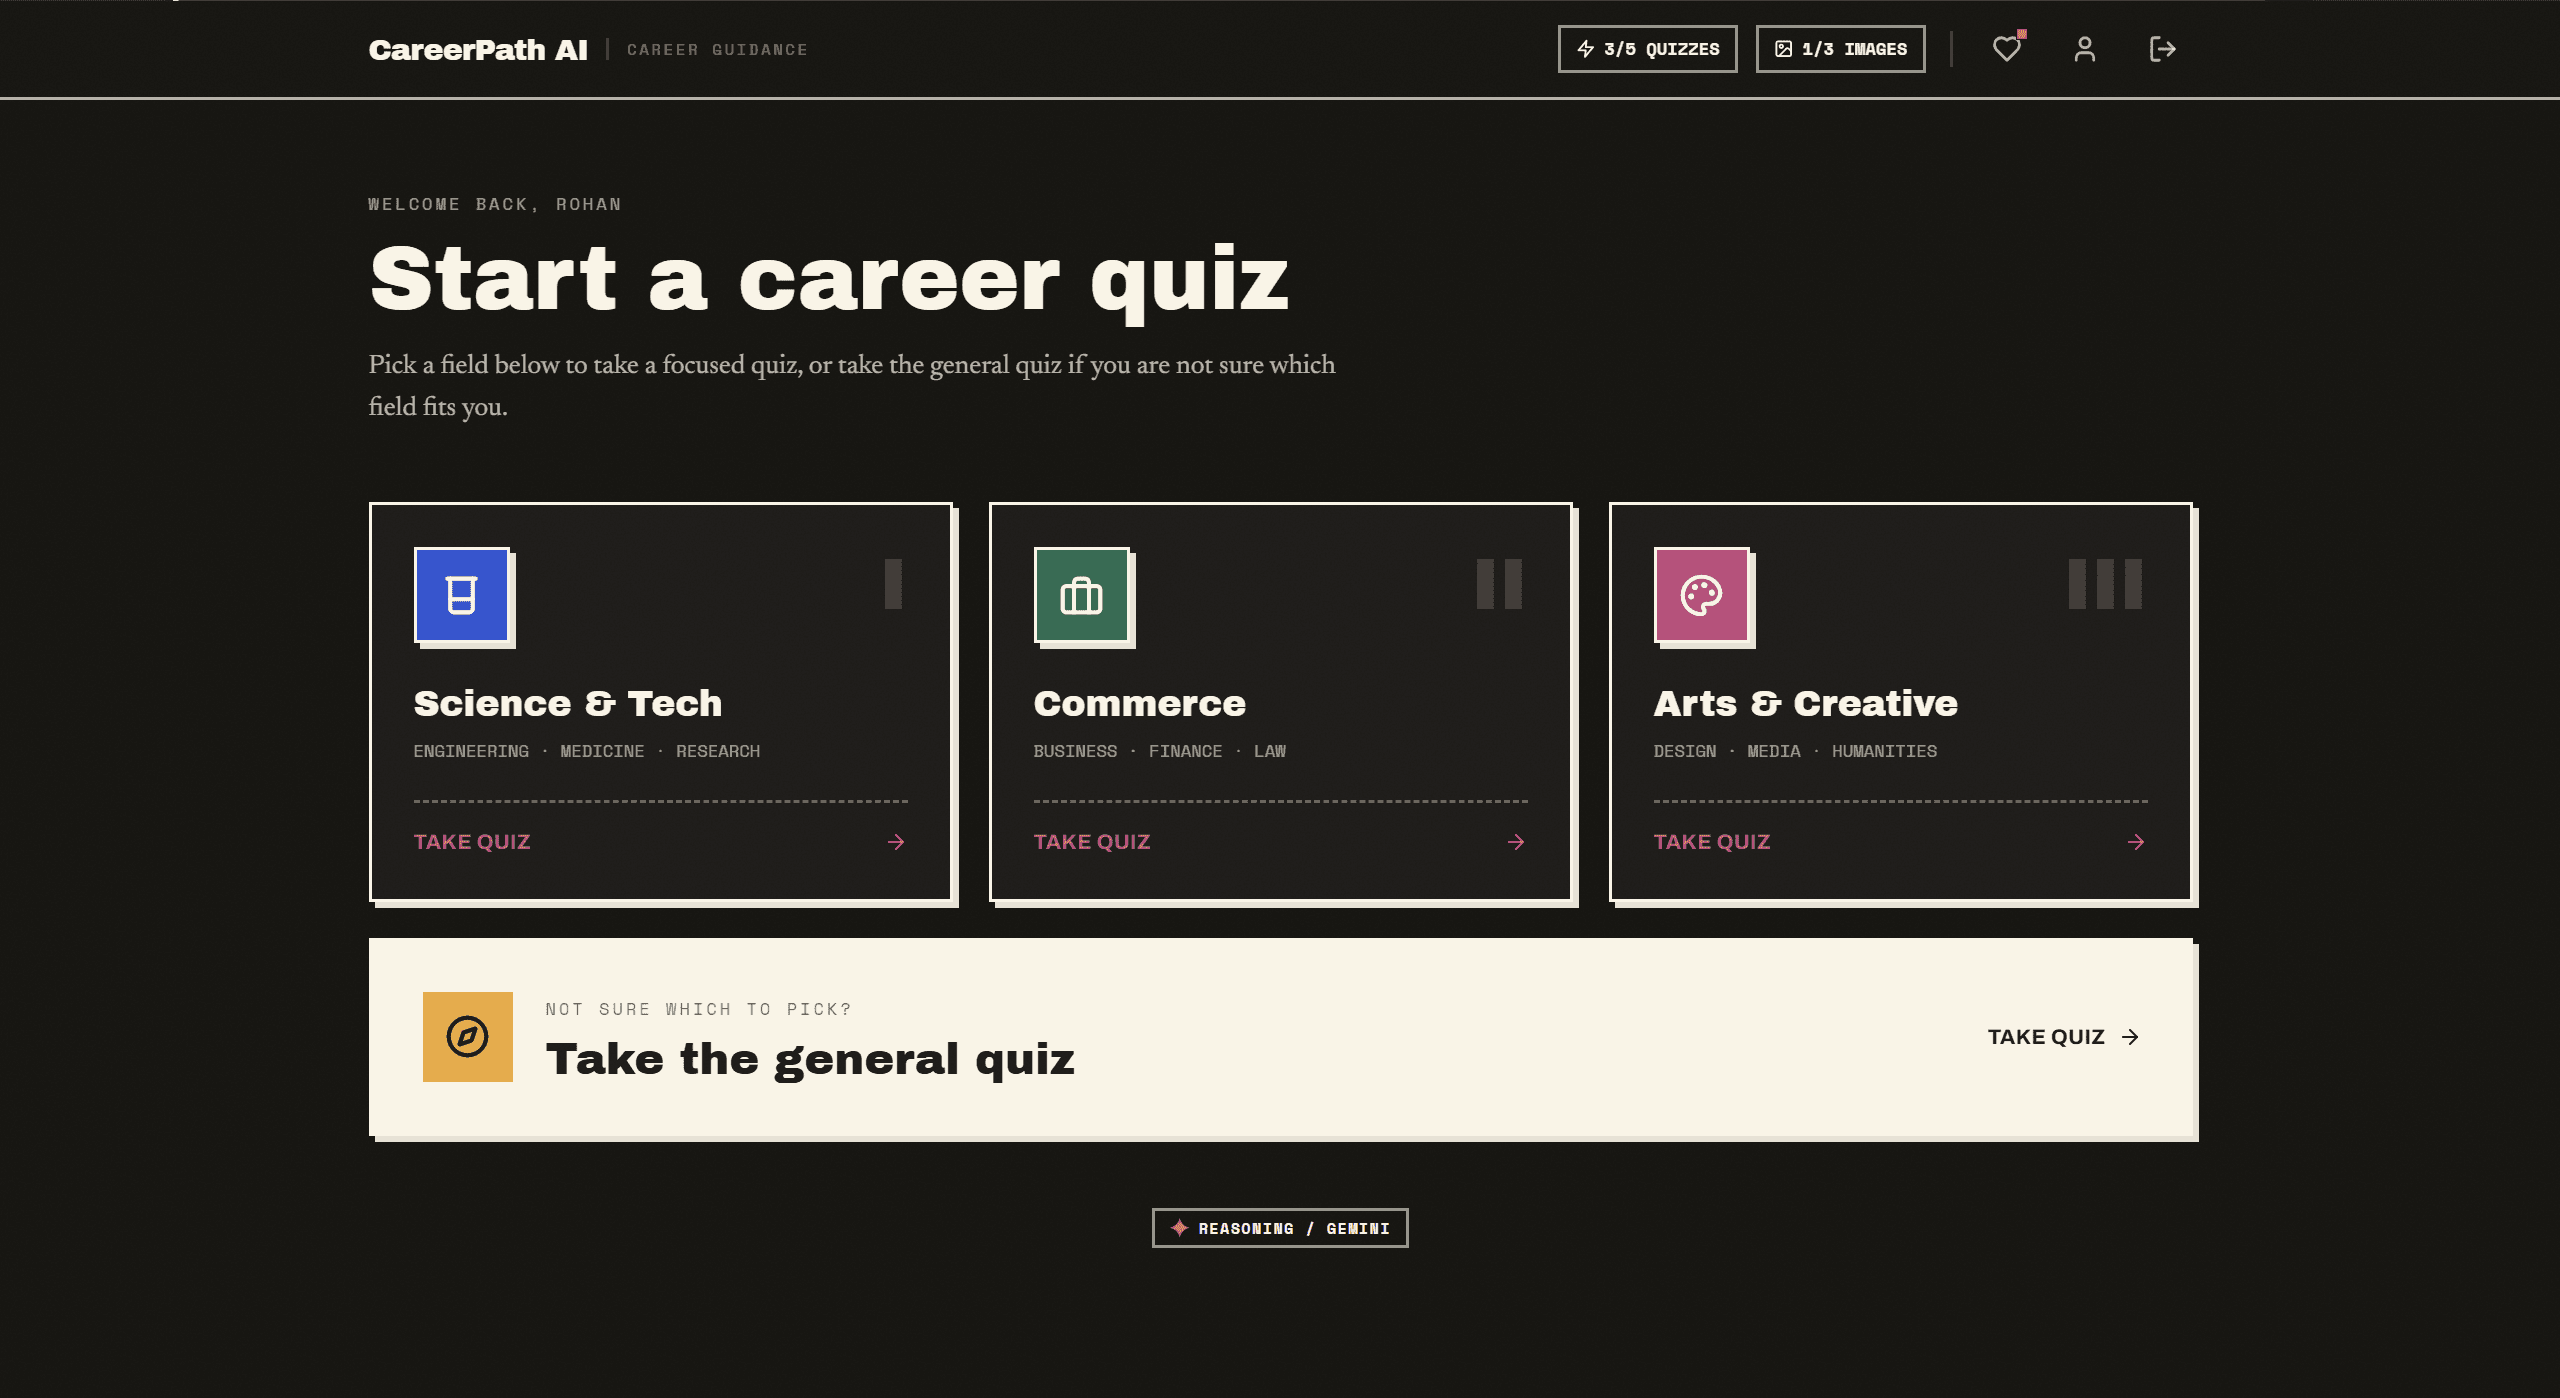Take the general quiz button
The width and height of the screenshot is (2560, 1398).
[2064, 1037]
